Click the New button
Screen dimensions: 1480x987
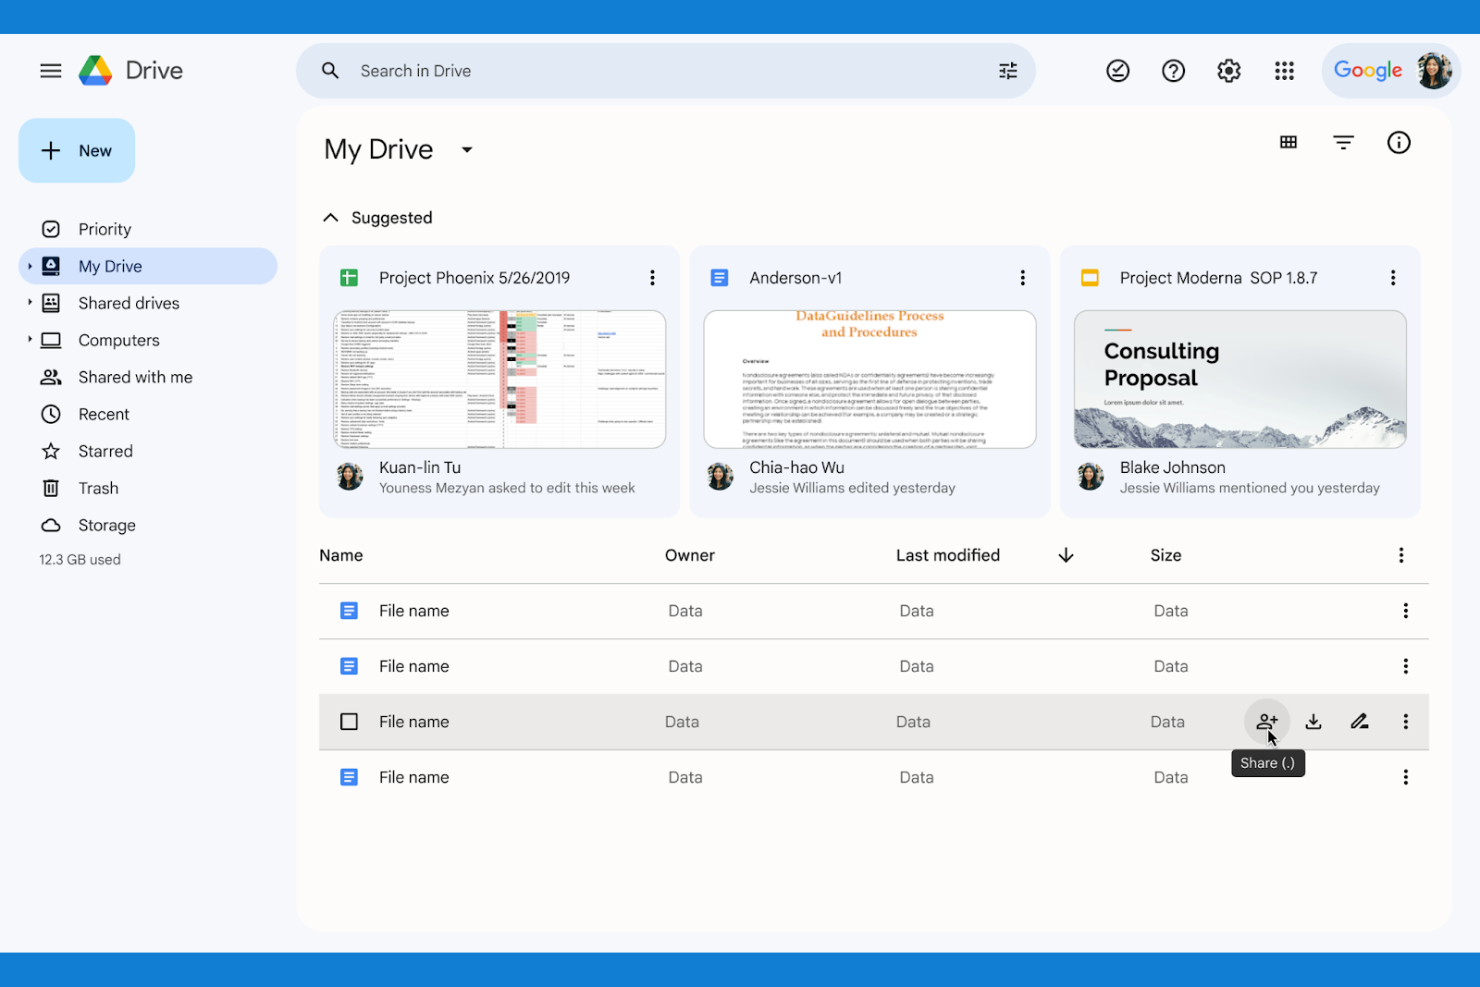point(76,150)
